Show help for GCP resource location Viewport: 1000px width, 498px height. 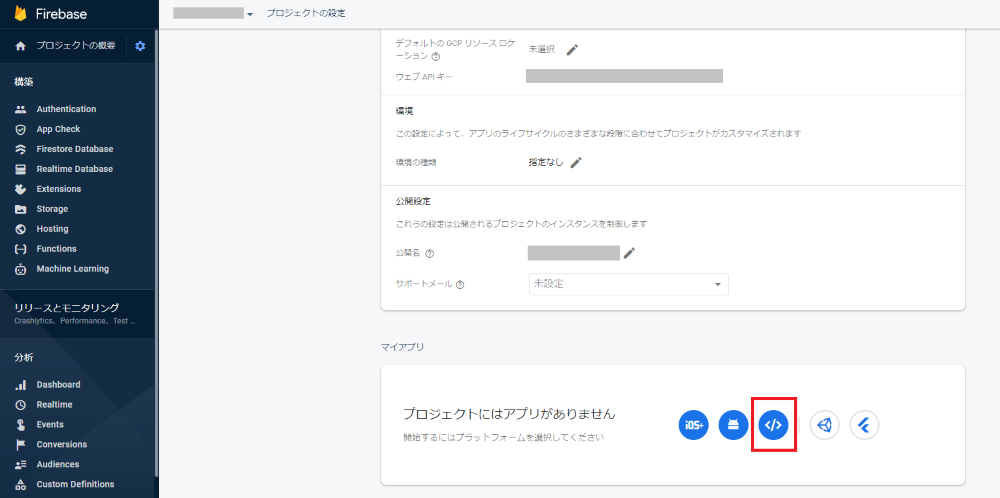436,56
